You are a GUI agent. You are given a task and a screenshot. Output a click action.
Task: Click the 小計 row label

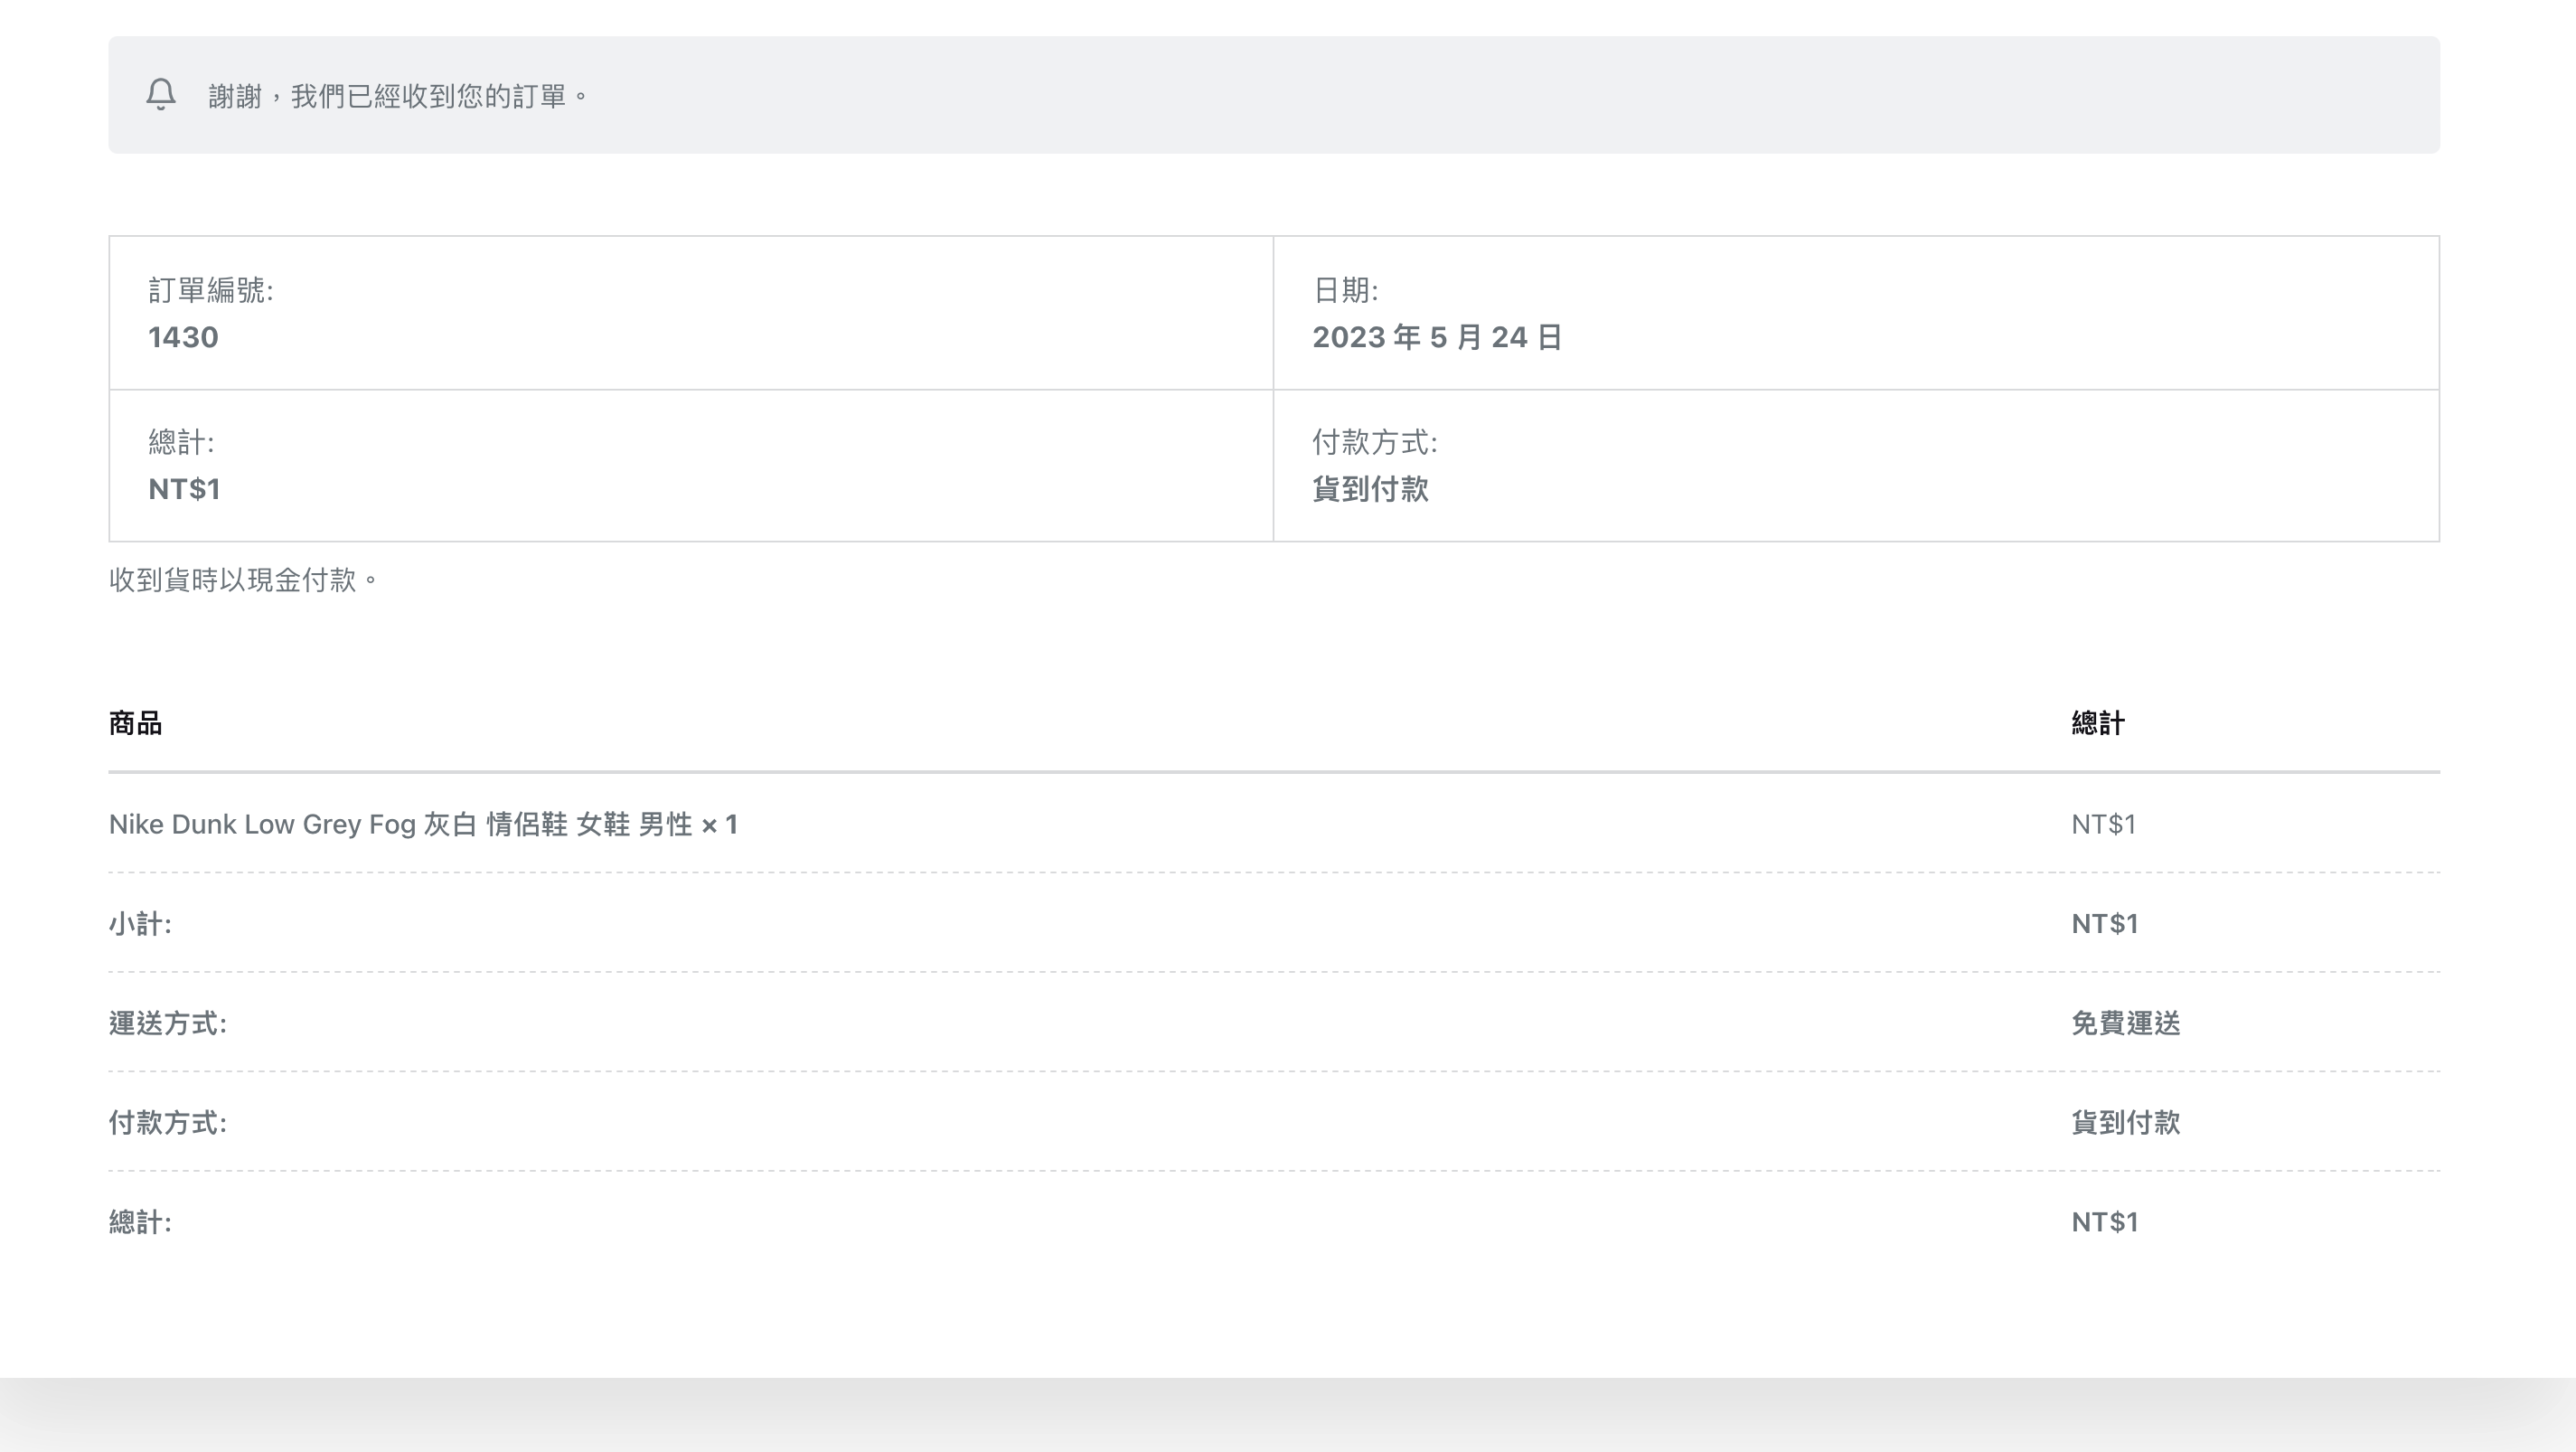pyautogui.click(x=140, y=924)
